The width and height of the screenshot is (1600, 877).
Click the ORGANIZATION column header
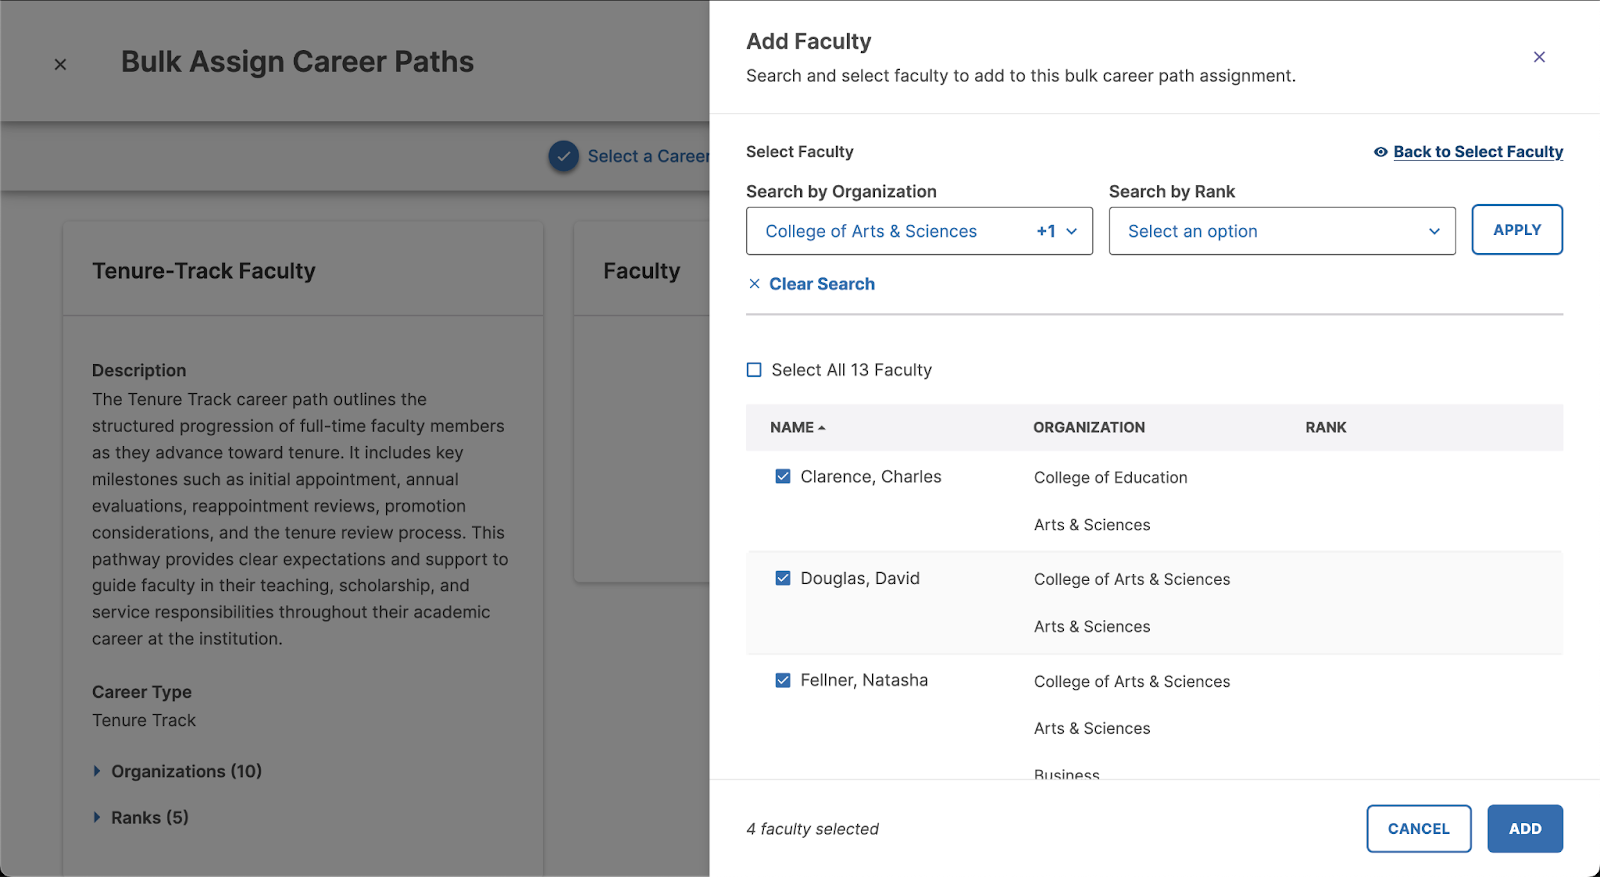coord(1089,427)
